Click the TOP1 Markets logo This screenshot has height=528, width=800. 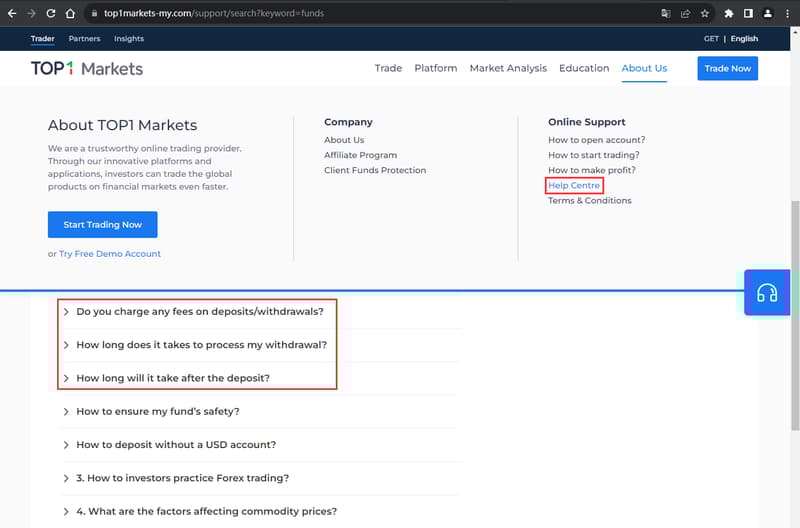point(87,68)
